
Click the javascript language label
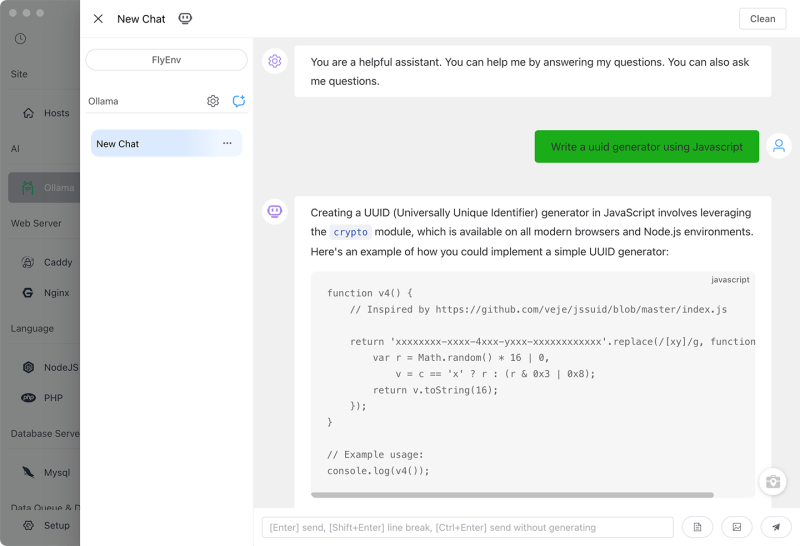[x=730, y=280]
